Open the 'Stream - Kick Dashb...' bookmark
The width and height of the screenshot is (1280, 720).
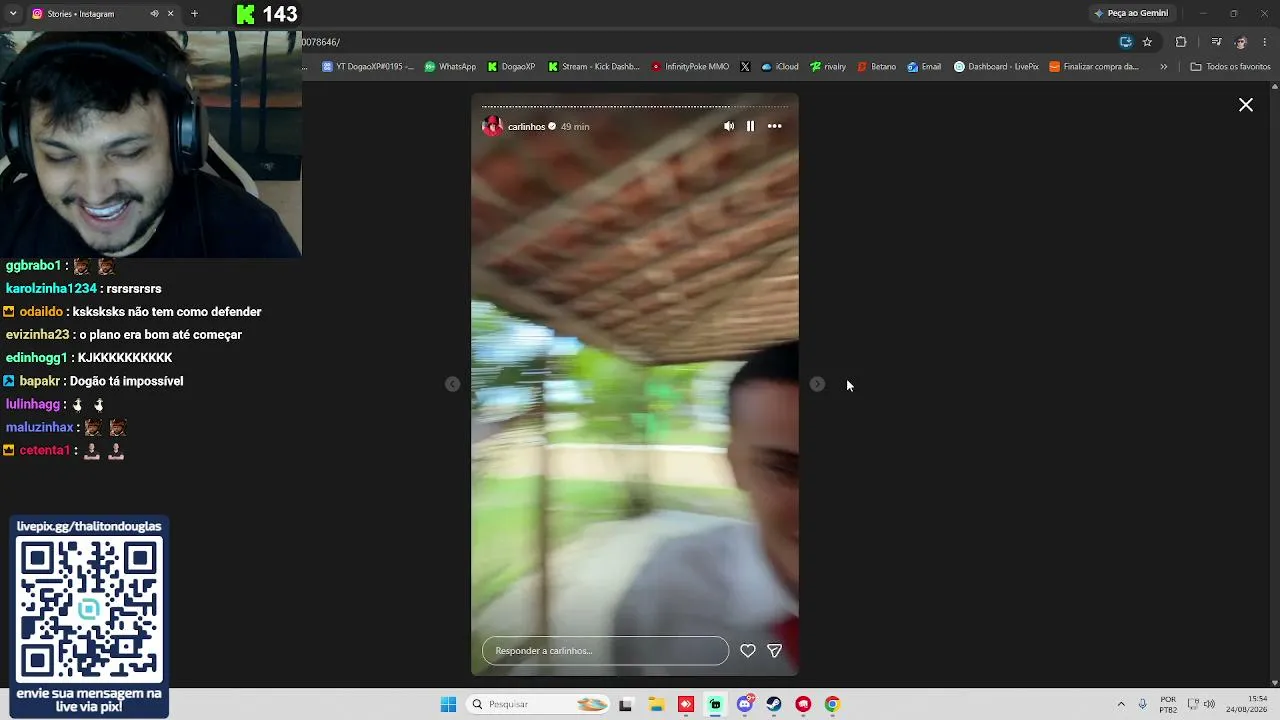click(x=594, y=67)
